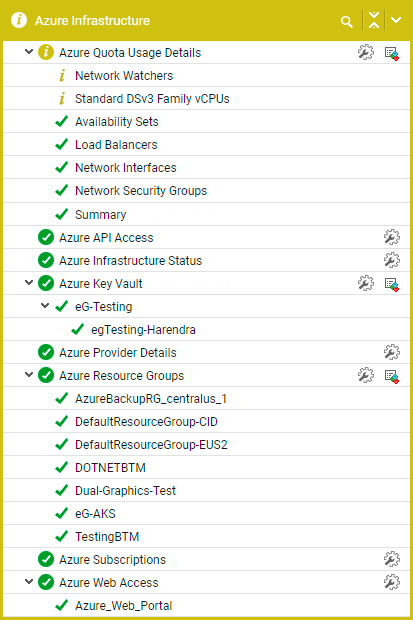The width and height of the screenshot is (413, 620).
Task: Click the collapse-all arrows icon in header
Action: [x=374, y=20]
